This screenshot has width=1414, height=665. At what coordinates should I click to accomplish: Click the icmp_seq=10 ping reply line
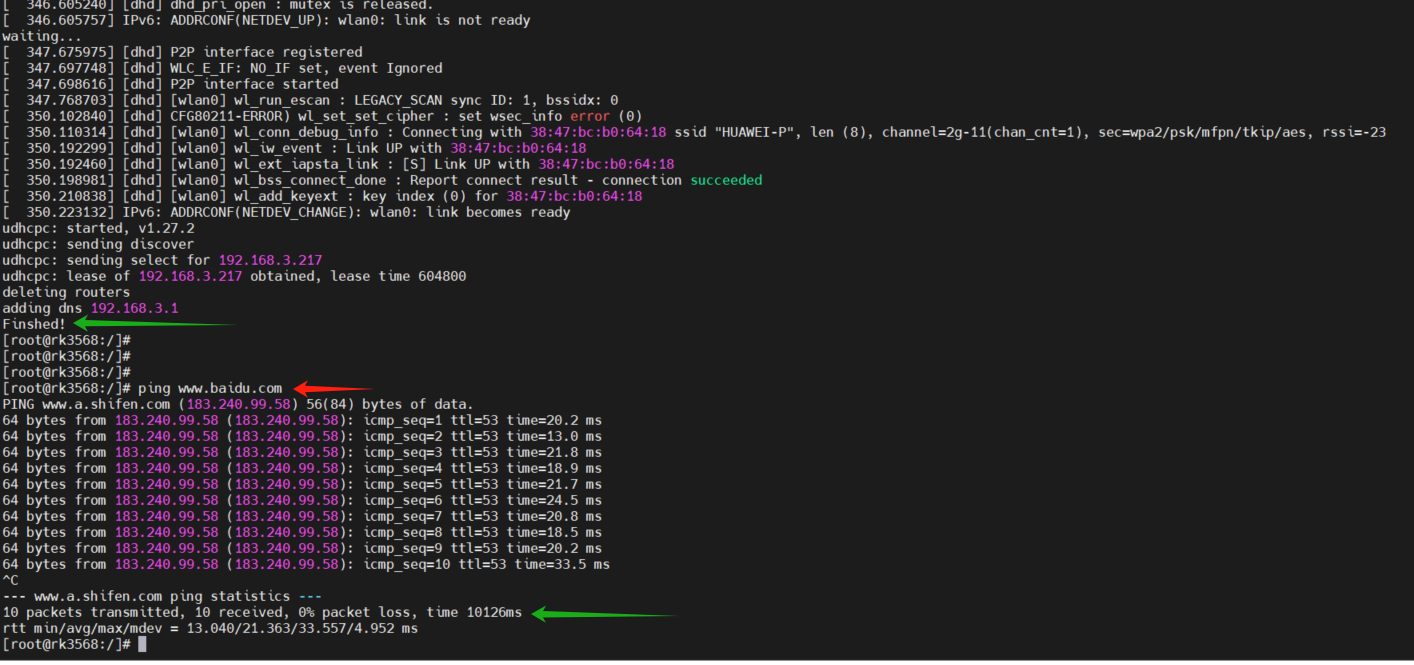point(306,564)
